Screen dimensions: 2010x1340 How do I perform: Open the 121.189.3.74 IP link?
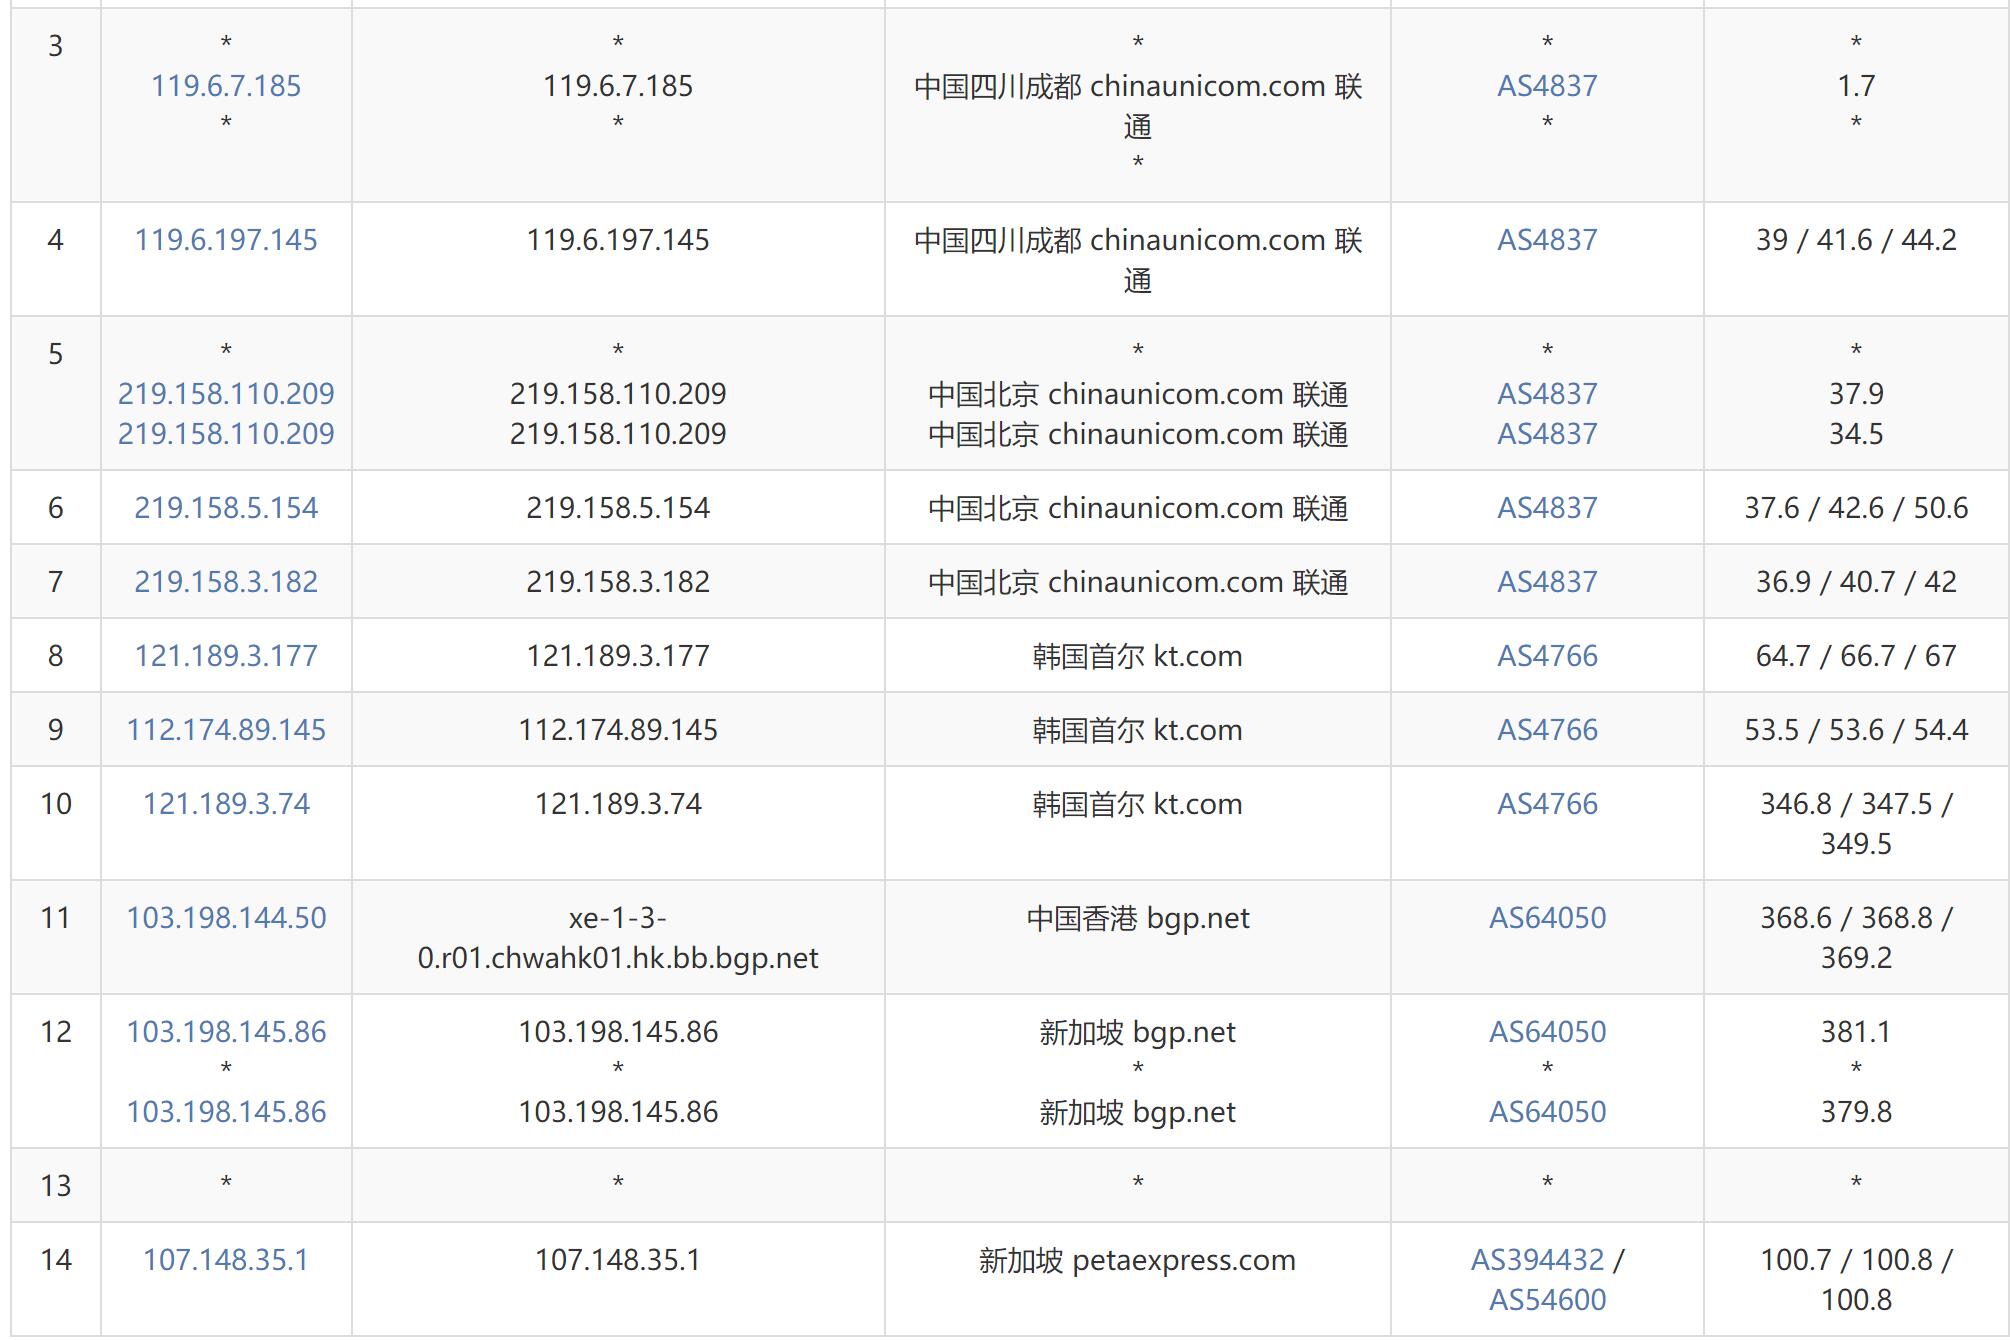(x=226, y=804)
